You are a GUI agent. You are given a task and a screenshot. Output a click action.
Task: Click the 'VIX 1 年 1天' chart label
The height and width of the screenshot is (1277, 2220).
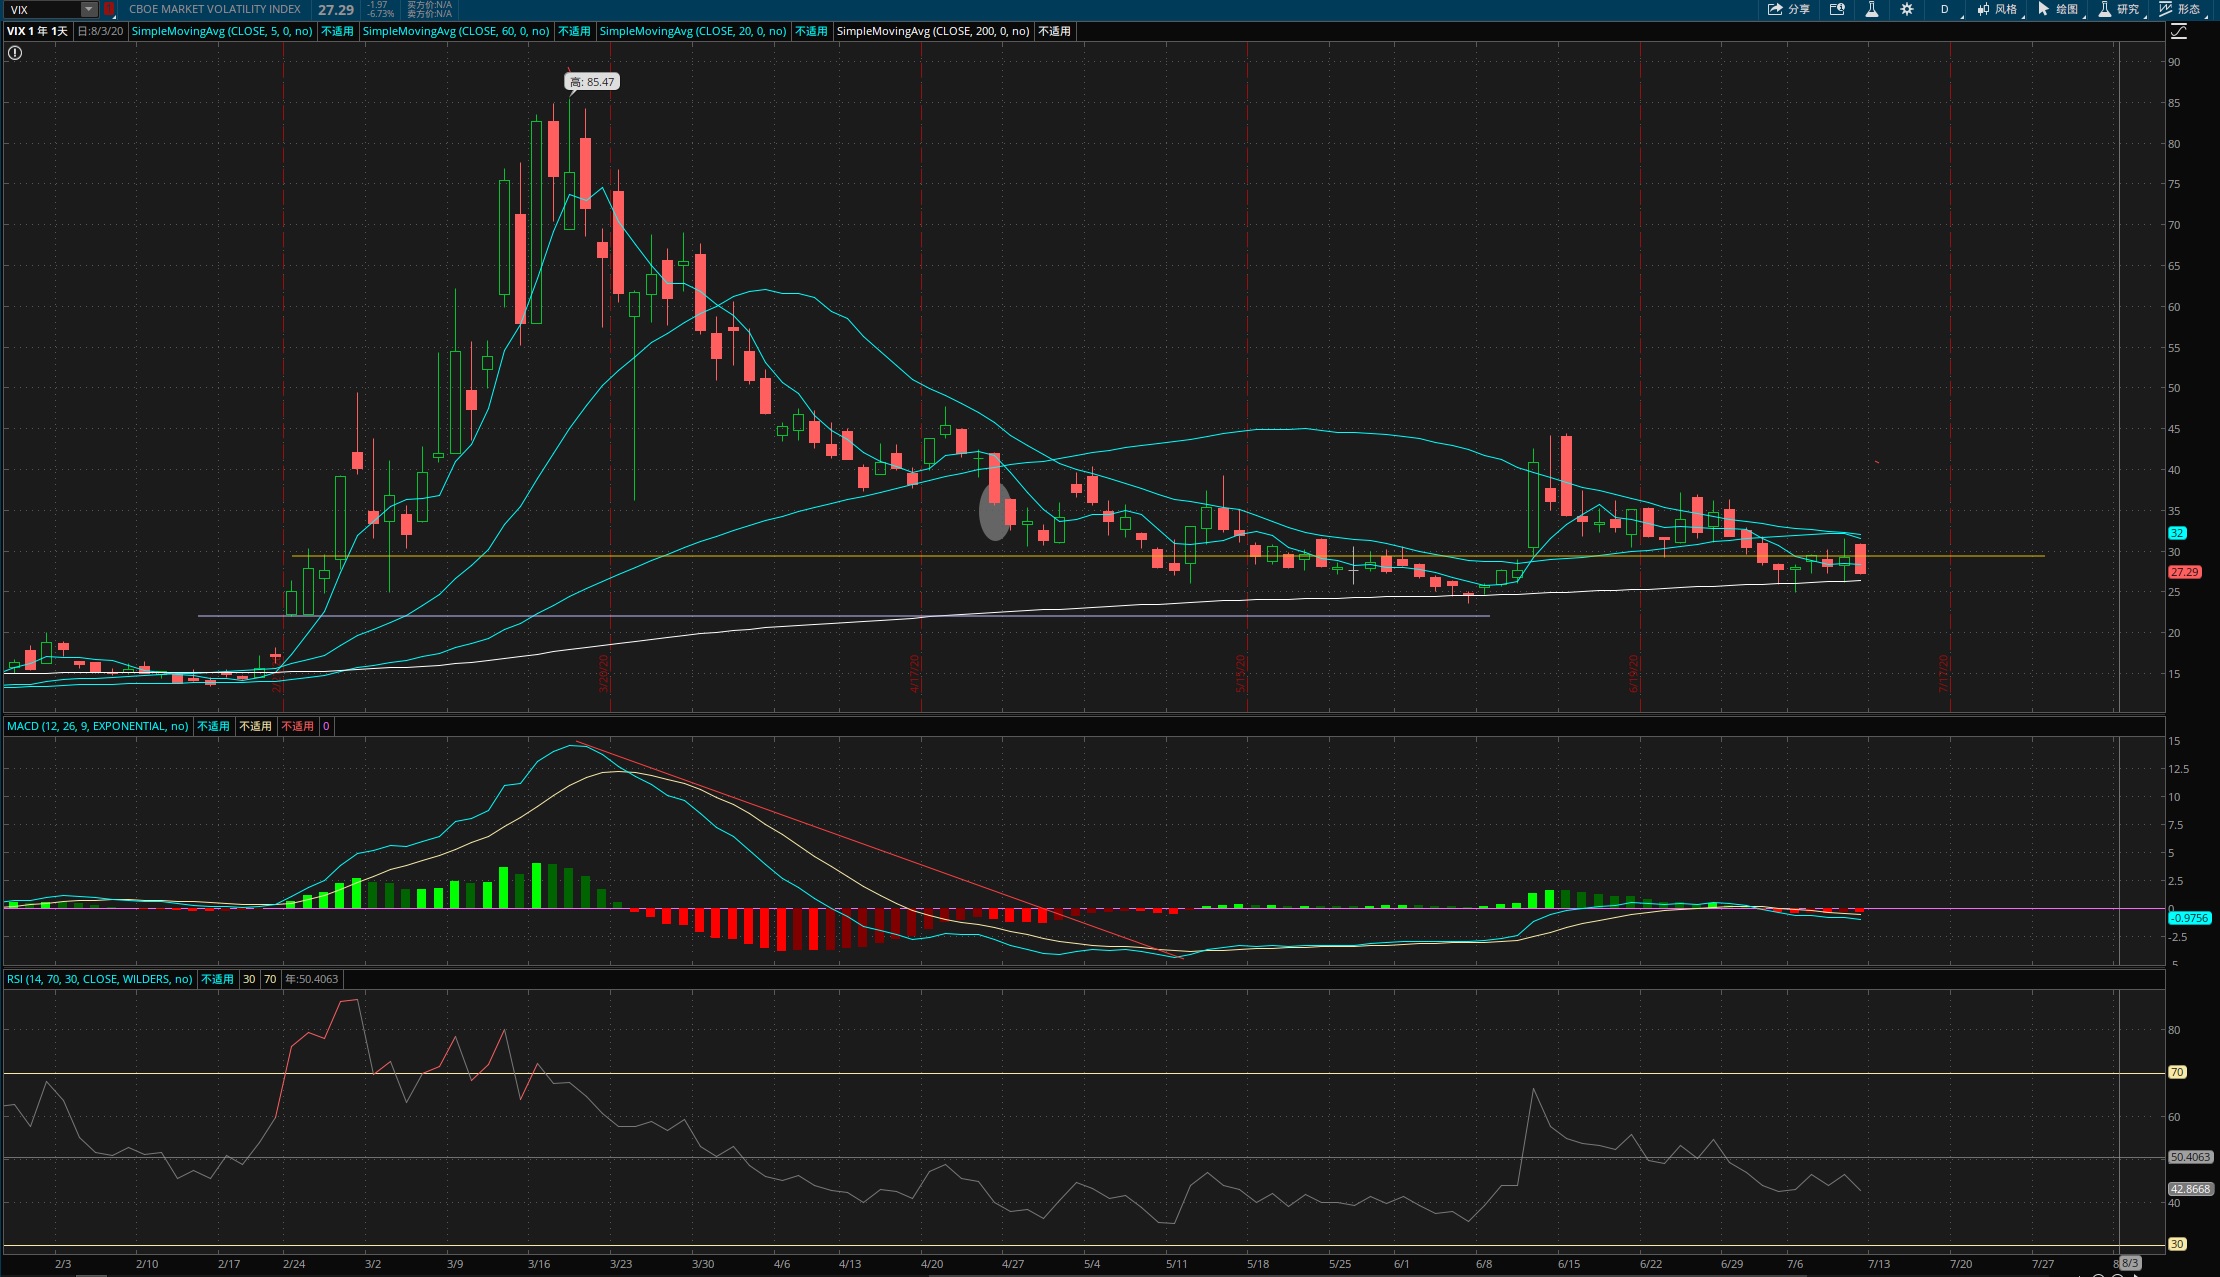tap(38, 31)
